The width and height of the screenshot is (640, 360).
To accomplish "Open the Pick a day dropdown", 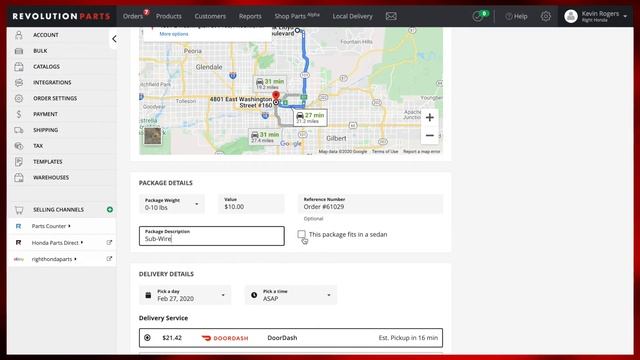I will tap(185, 295).
